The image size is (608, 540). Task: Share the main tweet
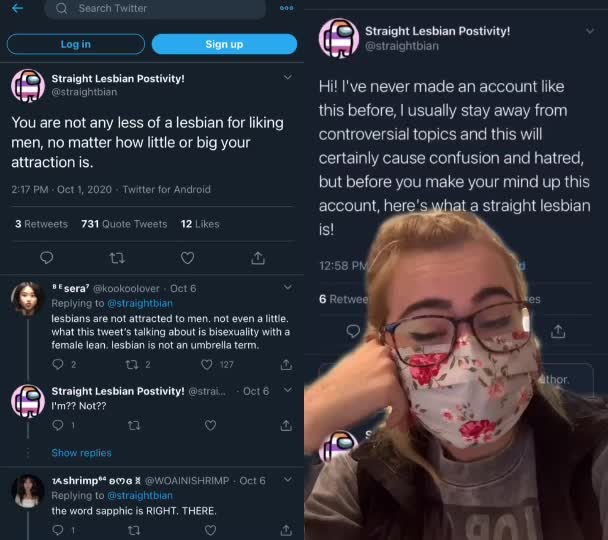click(258, 258)
